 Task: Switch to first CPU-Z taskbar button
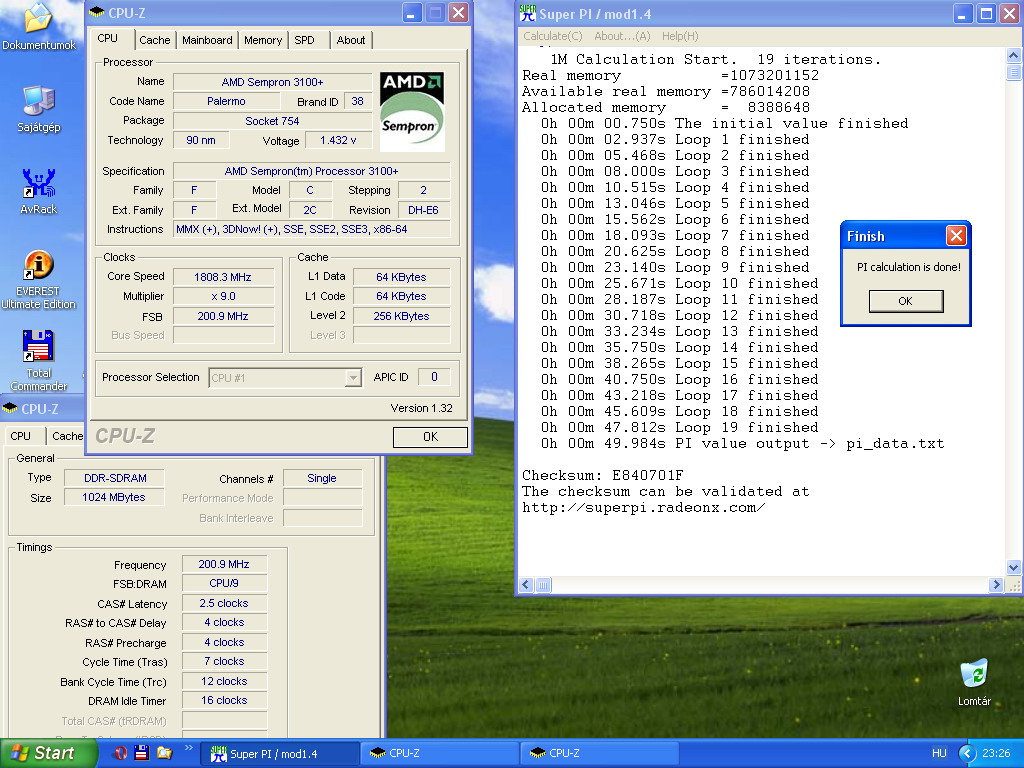(x=440, y=754)
